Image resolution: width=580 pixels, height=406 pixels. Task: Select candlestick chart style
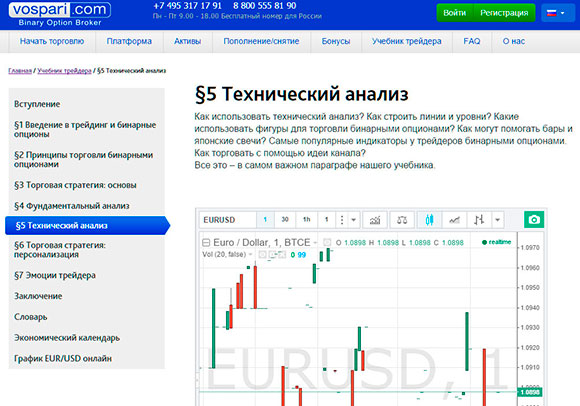click(x=429, y=220)
